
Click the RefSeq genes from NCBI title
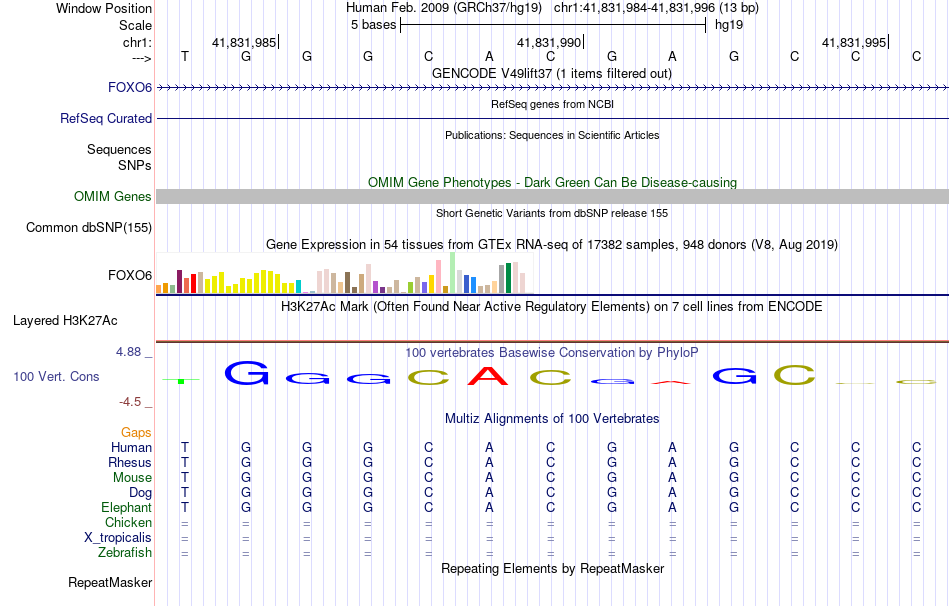552,104
